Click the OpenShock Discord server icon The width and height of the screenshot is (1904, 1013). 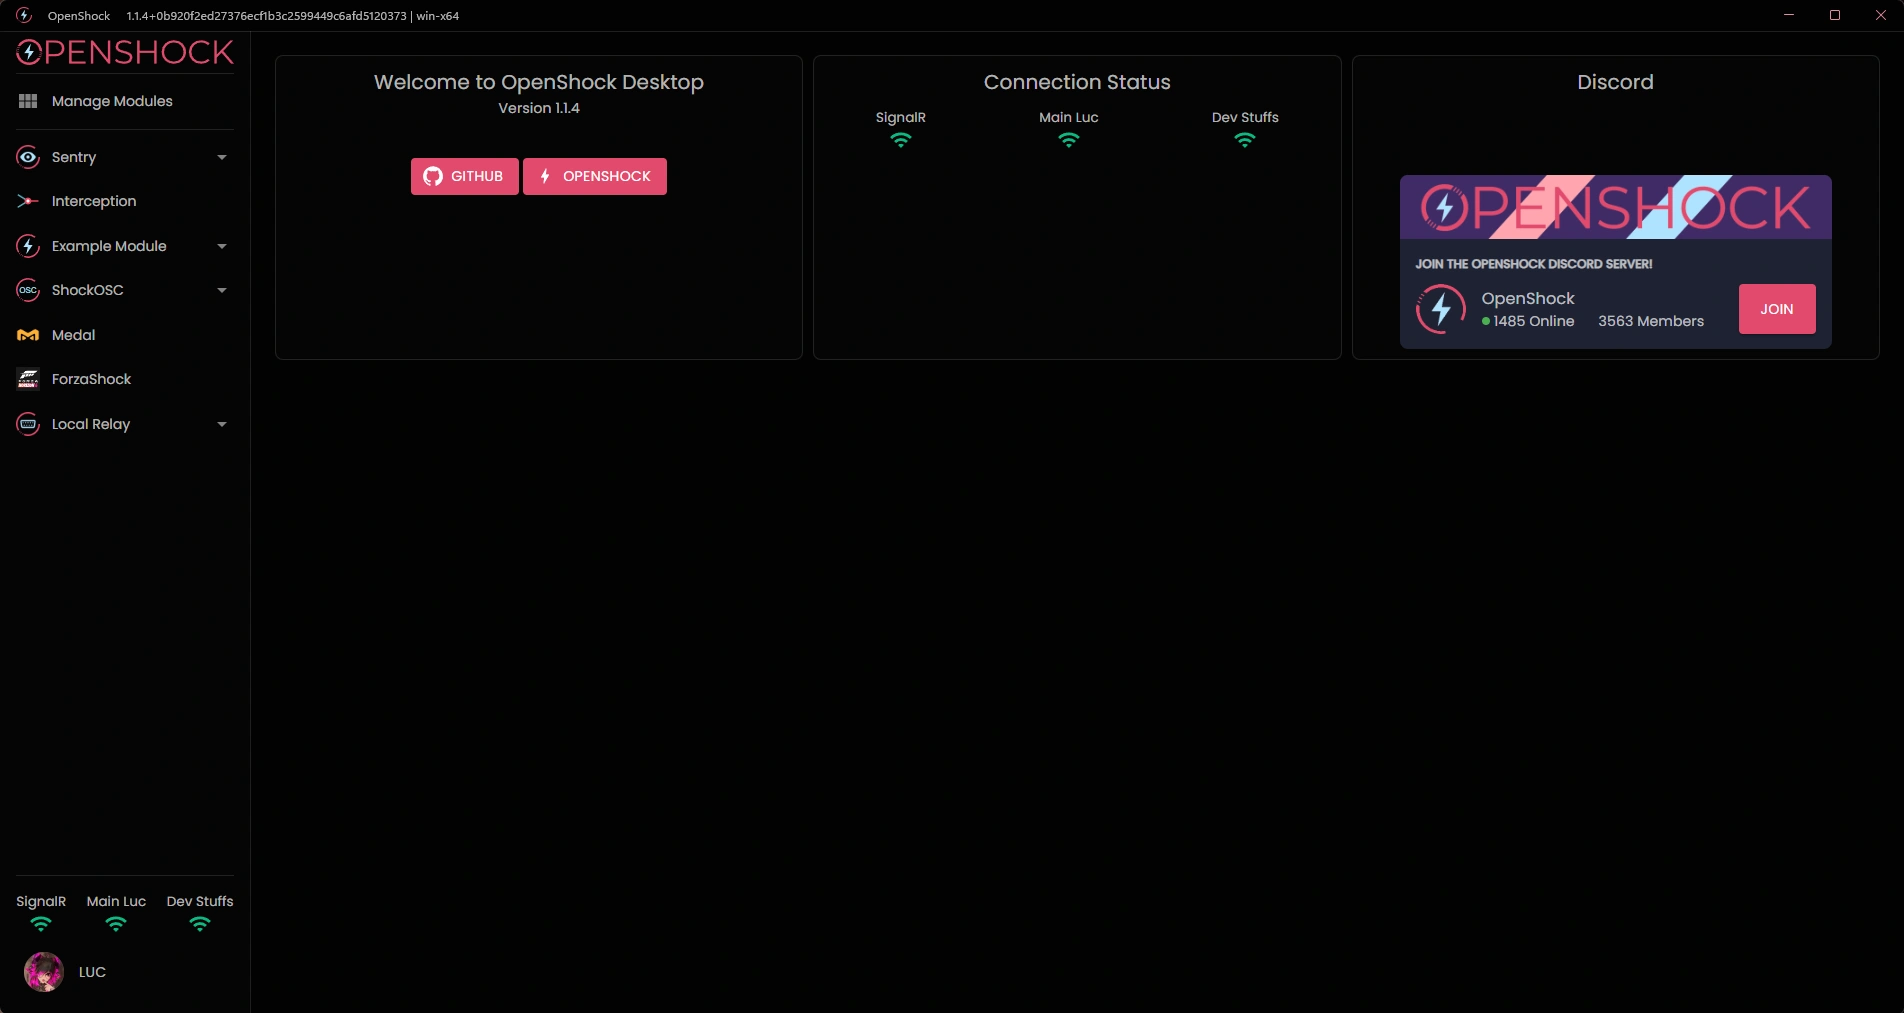[x=1441, y=309]
